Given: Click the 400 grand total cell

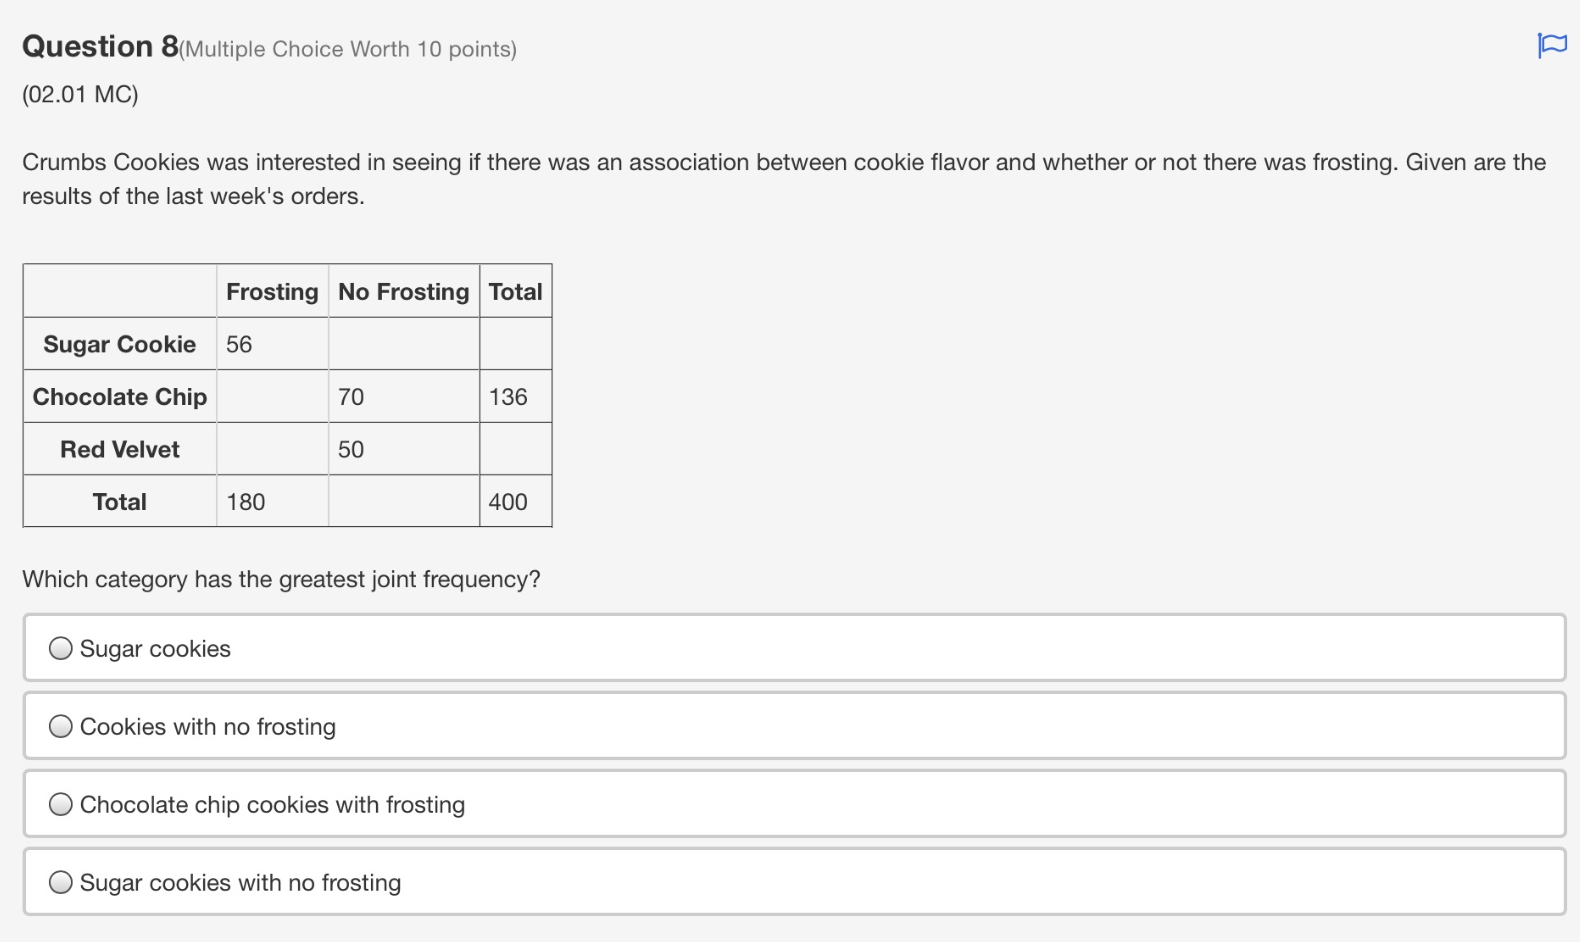Looking at the screenshot, I should [x=508, y=502].
